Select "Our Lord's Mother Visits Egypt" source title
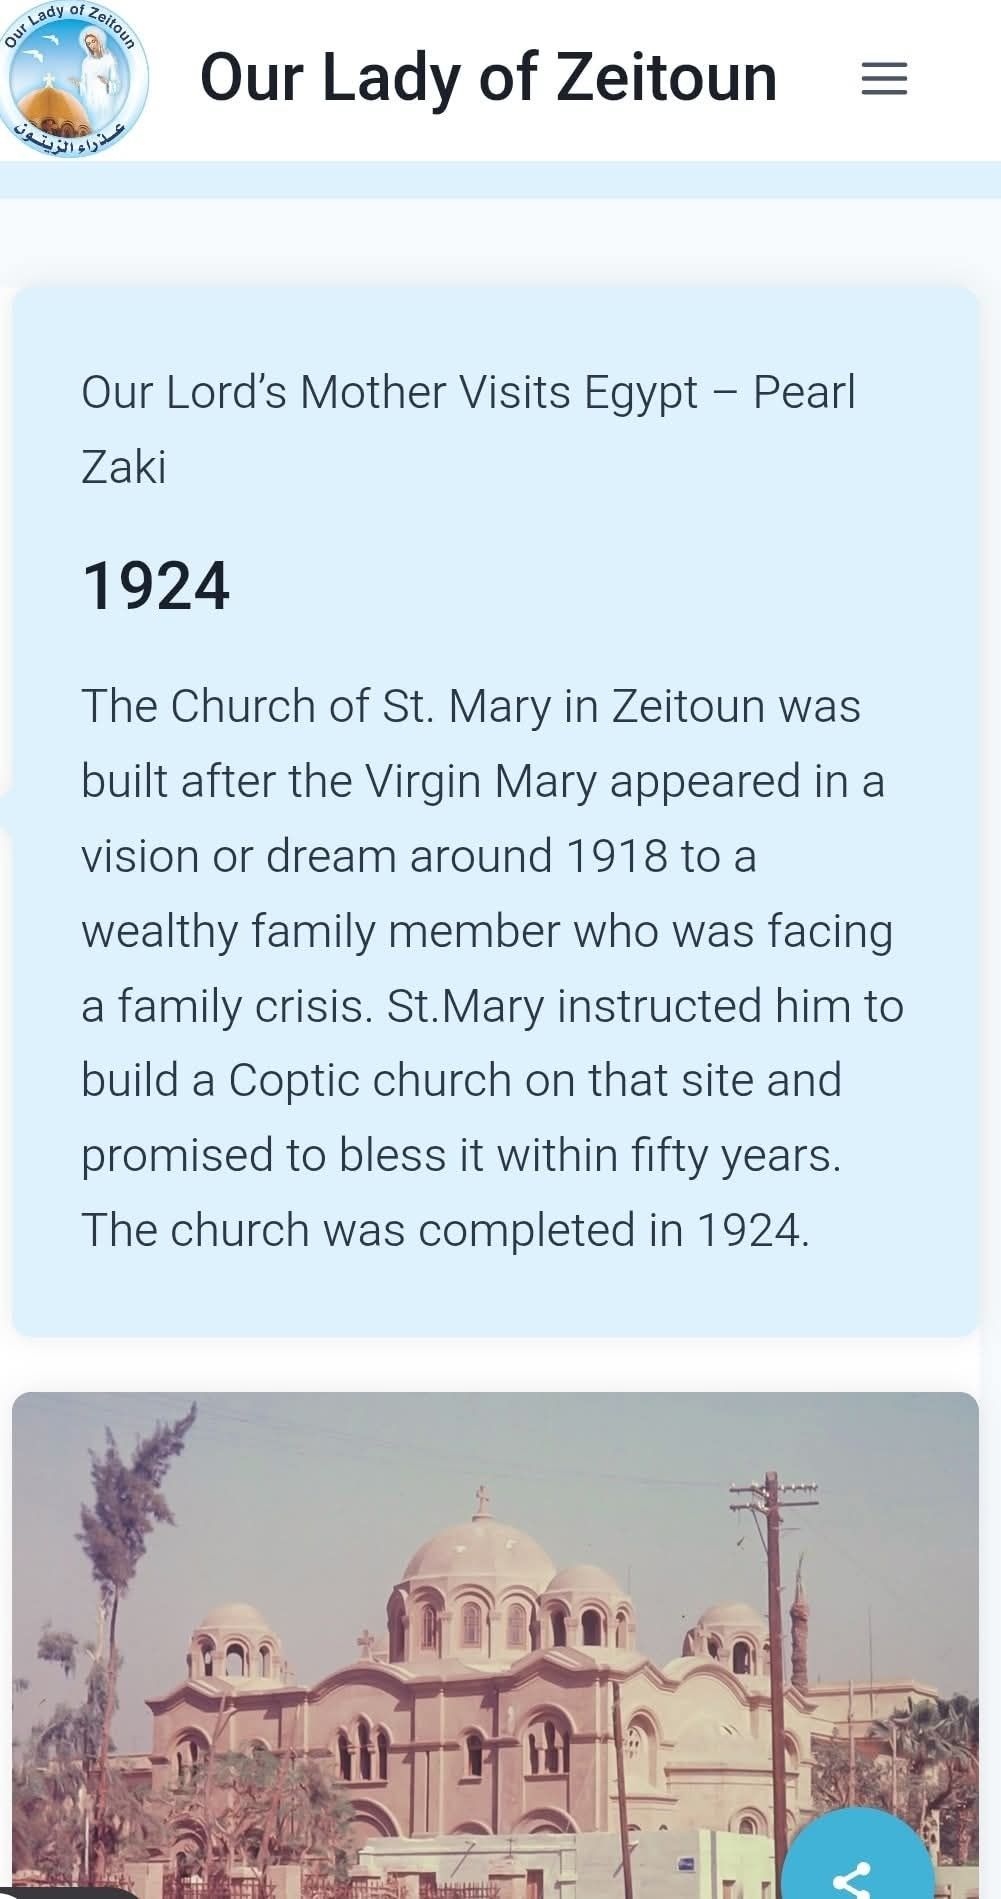The height and width of the screenshot is (1899, 1001). coord(389,392)
